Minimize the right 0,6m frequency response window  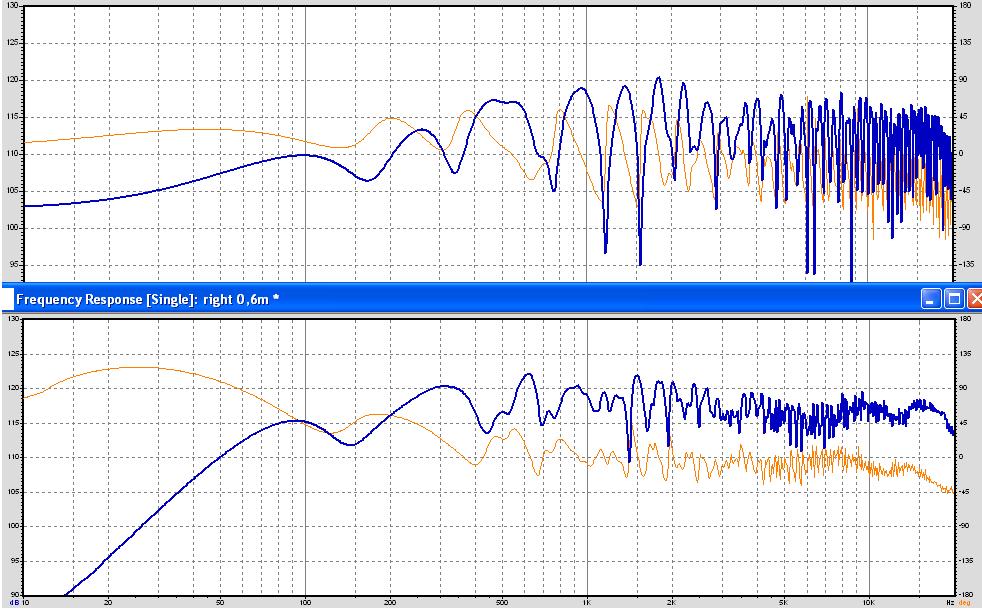tap(931, 299)
